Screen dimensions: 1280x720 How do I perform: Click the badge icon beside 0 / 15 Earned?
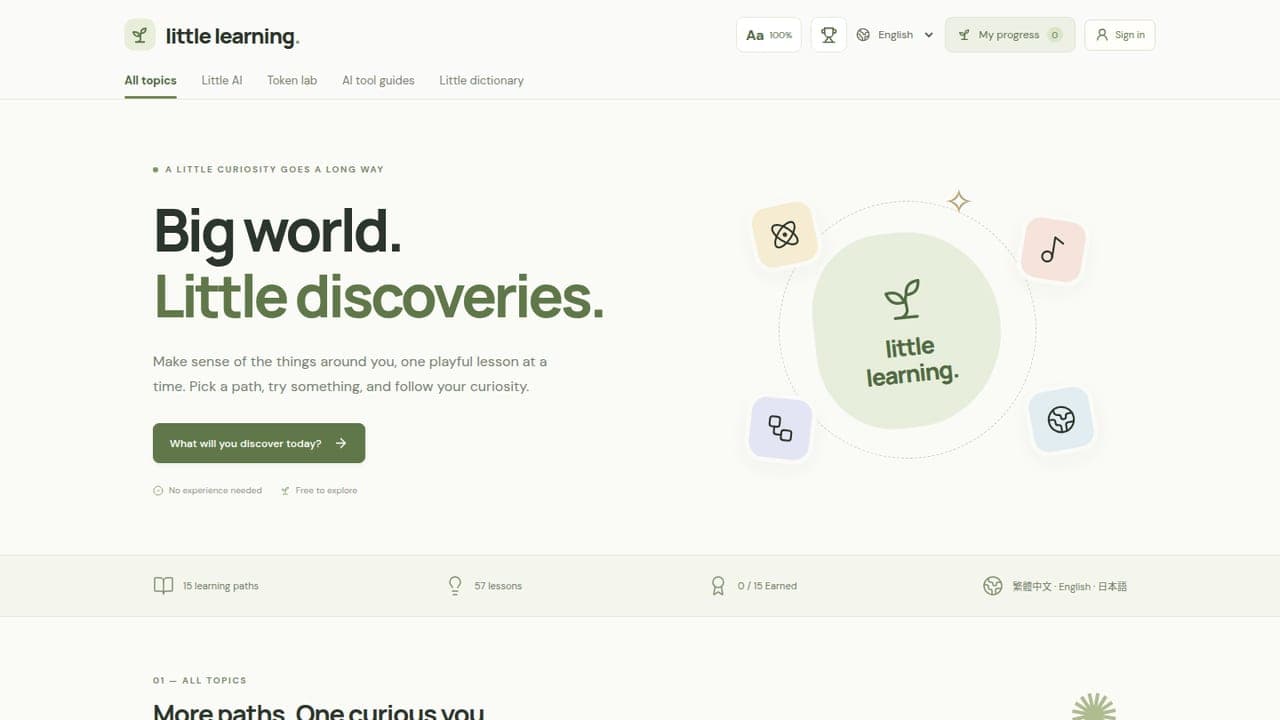point(717,586)
